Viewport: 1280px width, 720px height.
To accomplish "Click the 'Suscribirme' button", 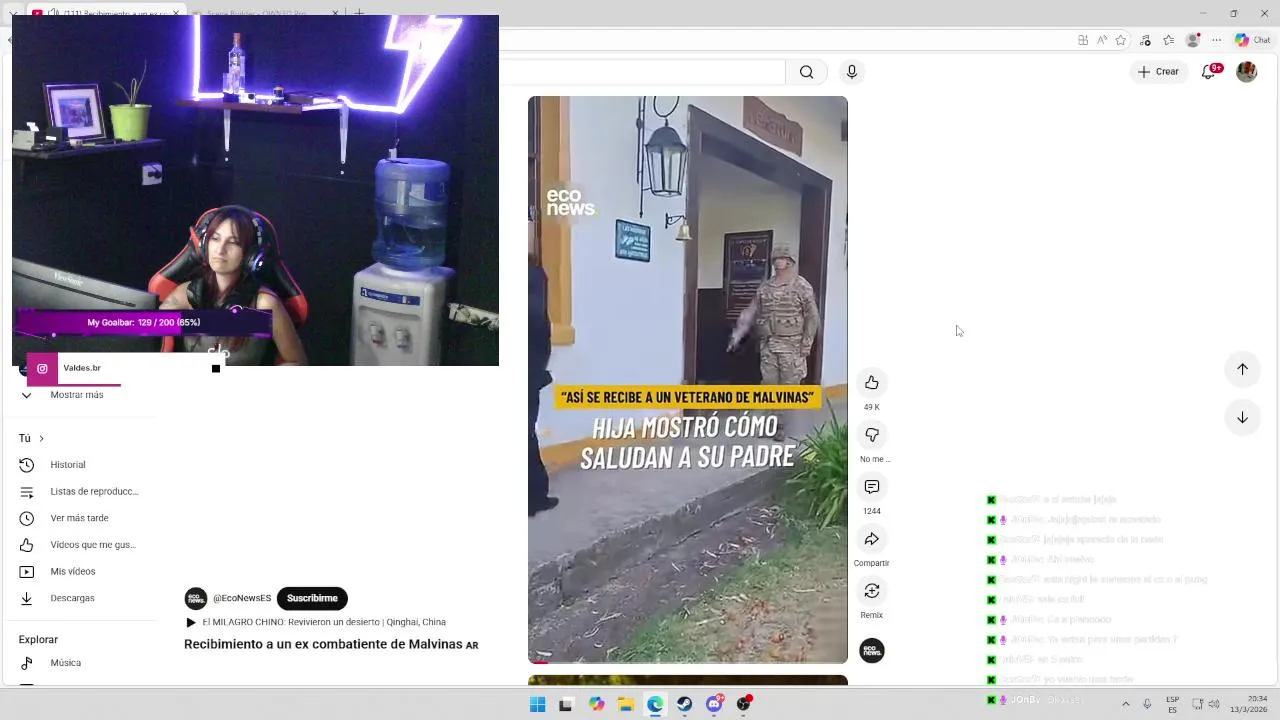I will coord(312,598).
